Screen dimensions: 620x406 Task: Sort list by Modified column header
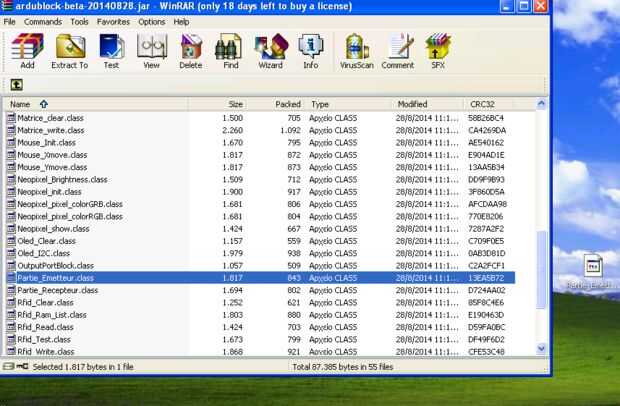pyautogui.click(x=428, y=104)
